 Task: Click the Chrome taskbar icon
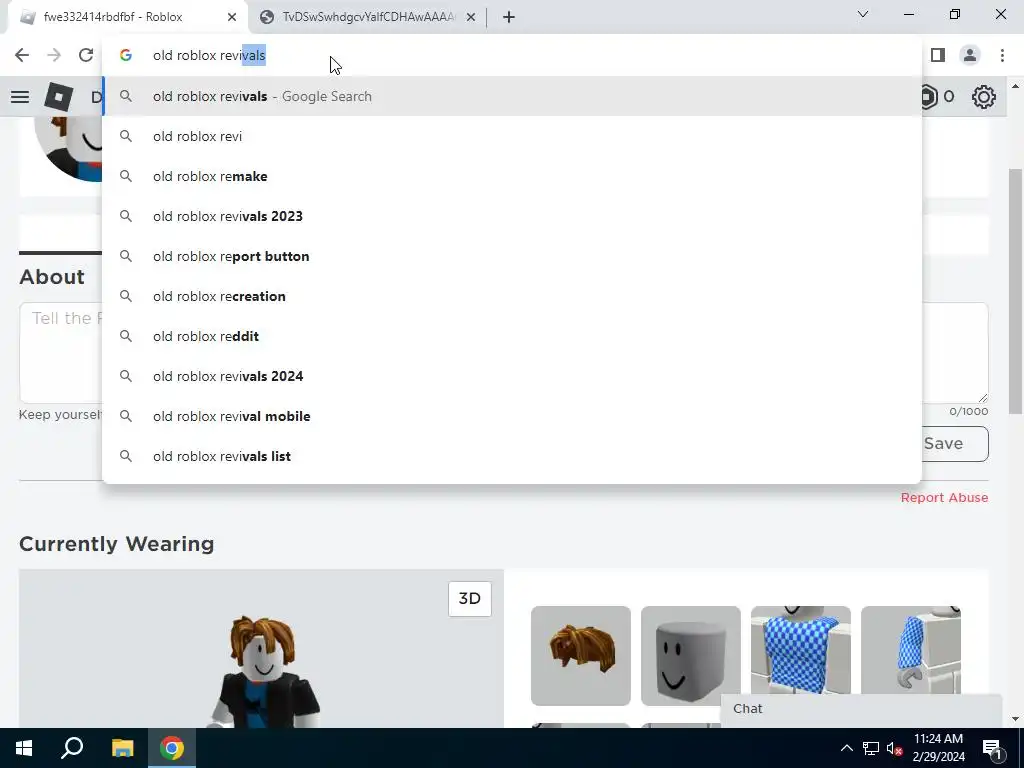point(172,748)
